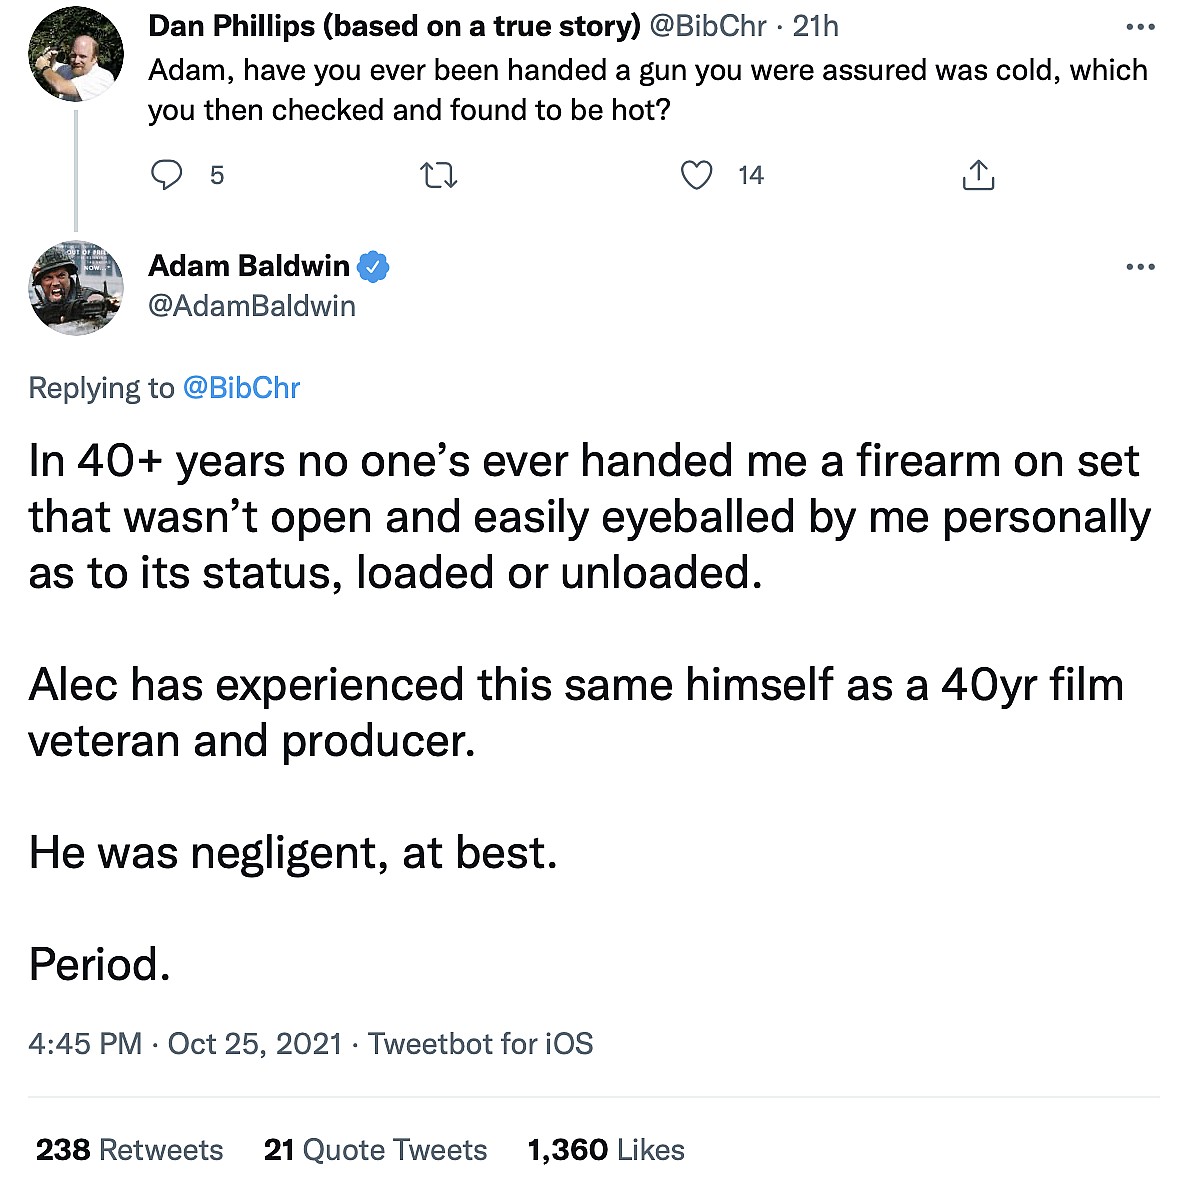Click the @BibChr handle beside Dan Phillips

708,26
